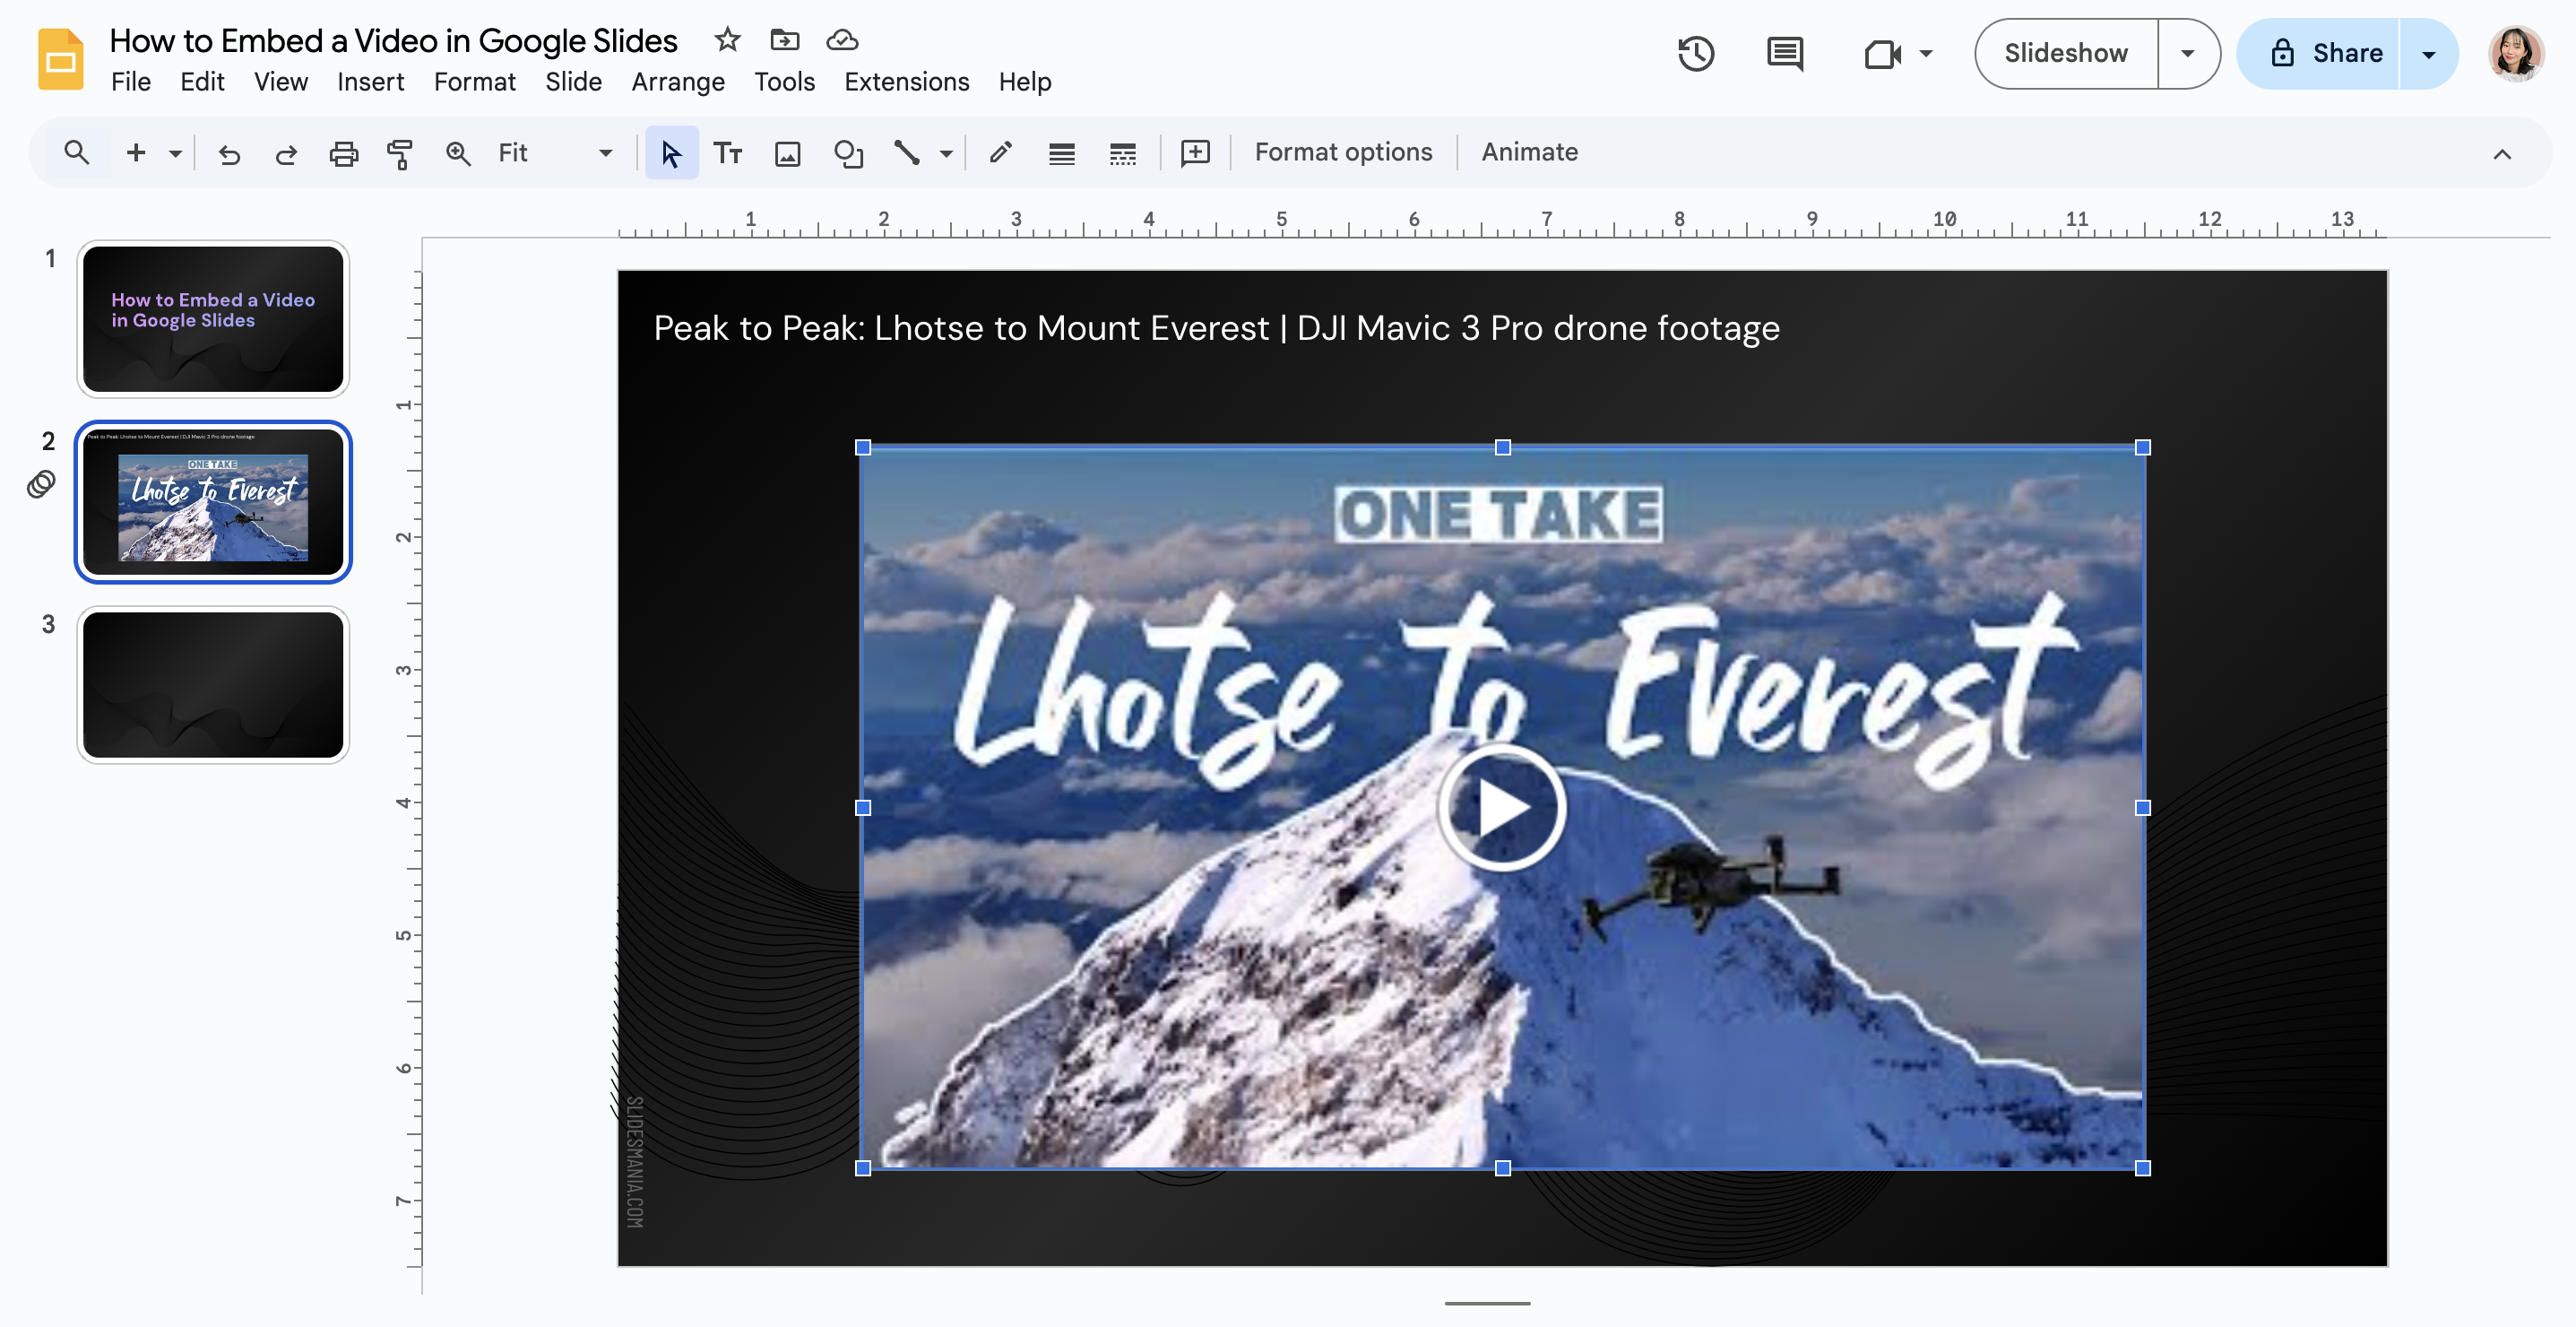This screenshot has width=2576, height=1327.
Task: Click the video call camera icon
Action: point(1882,53)
